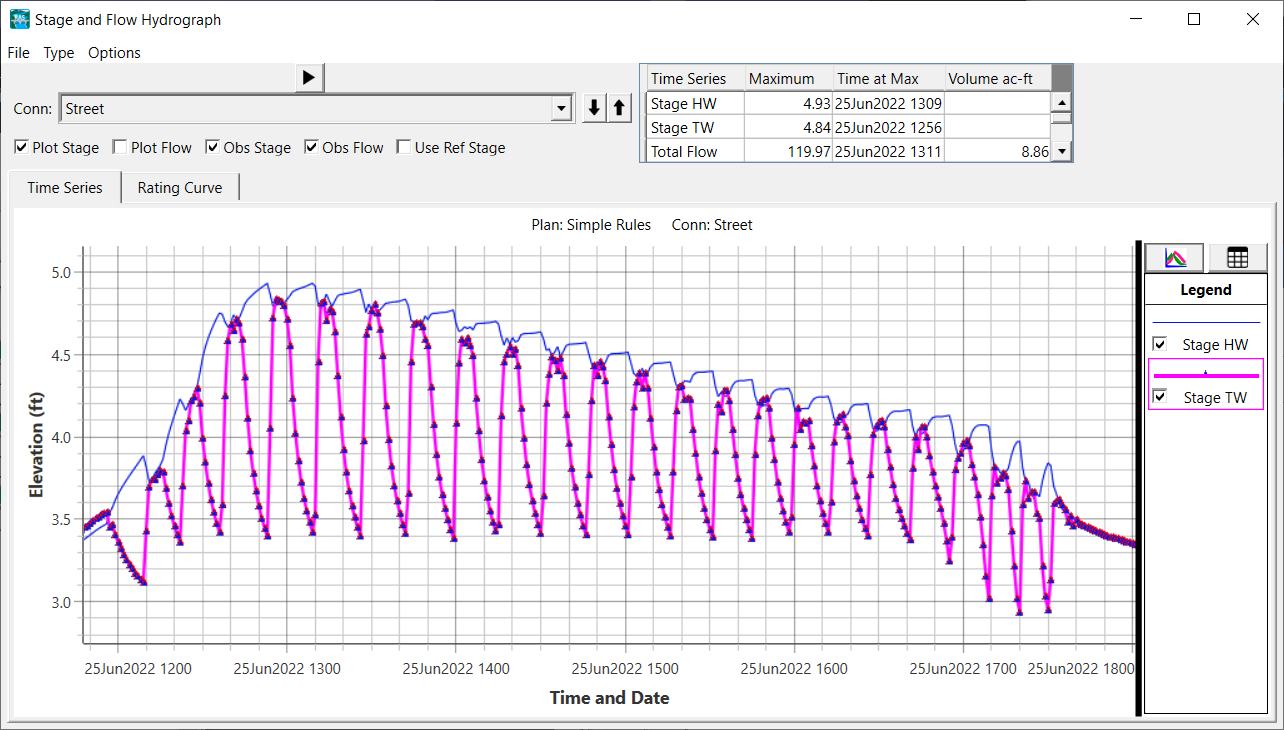The height and width of the screenshot is (730, 1284).
Task: Open the Type menu
Action: point(59,53)
